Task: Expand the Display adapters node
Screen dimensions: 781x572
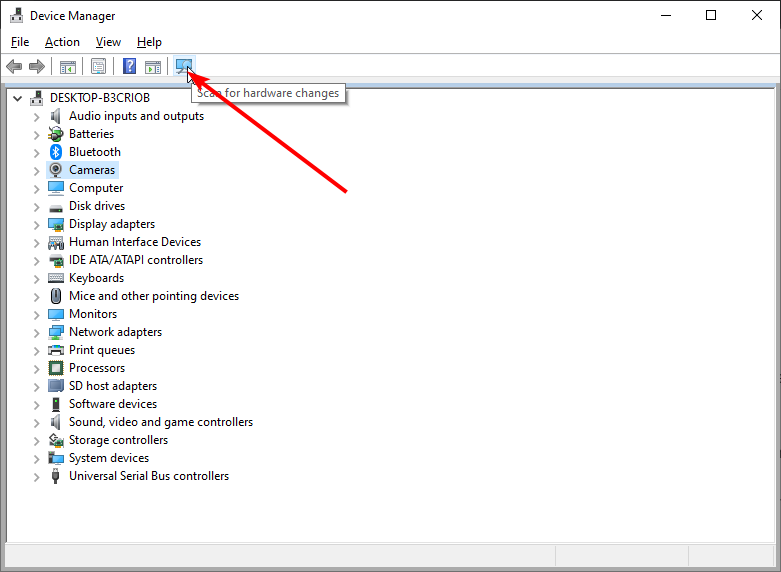Action: click(37, 224)
